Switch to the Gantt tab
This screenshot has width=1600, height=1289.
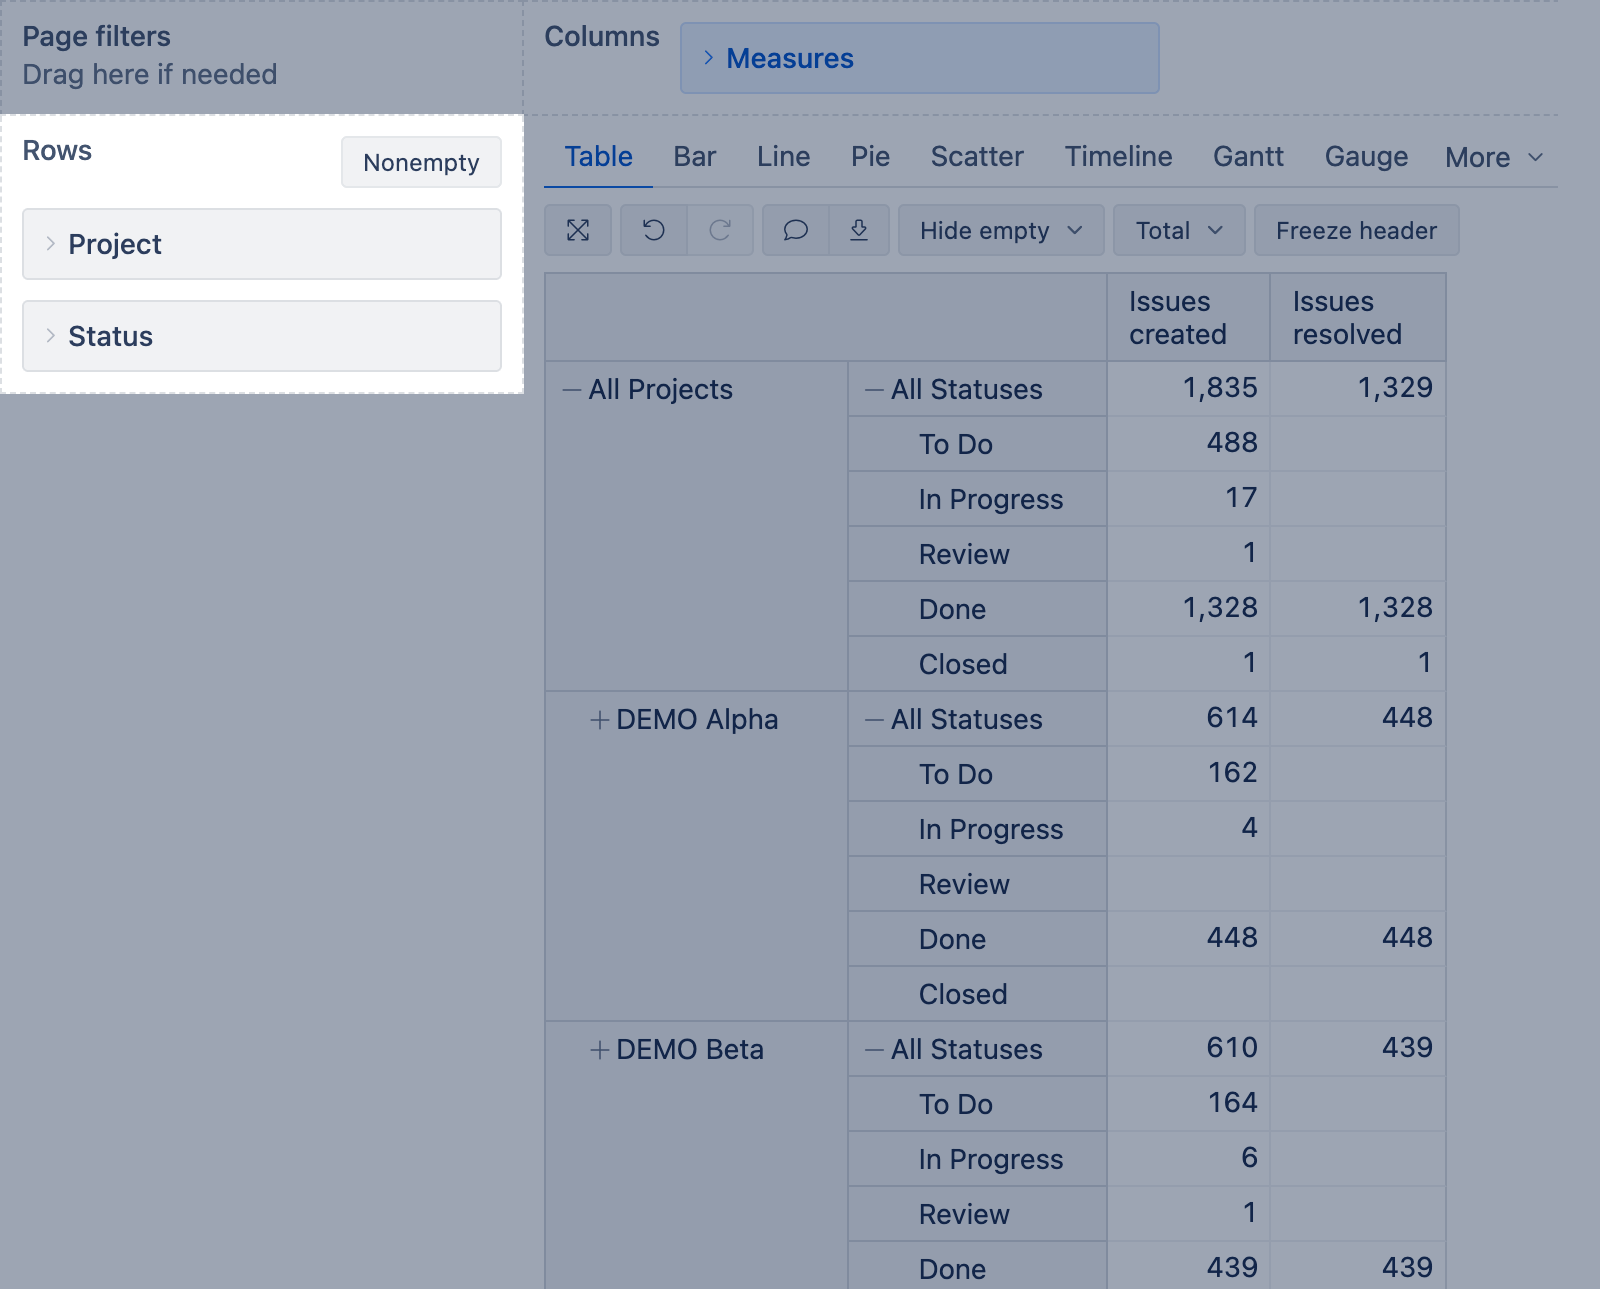tap(1248, 157)
